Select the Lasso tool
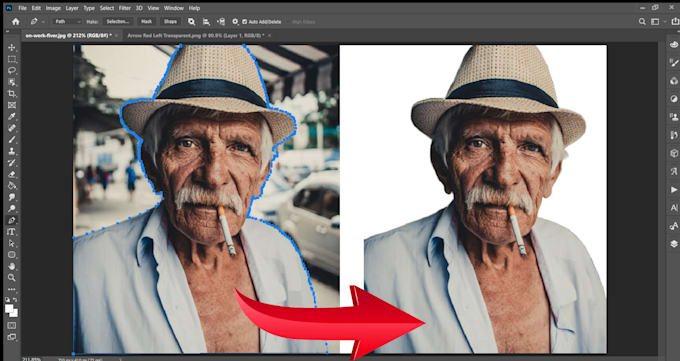680x361 pixels. [x=12, y=70]
